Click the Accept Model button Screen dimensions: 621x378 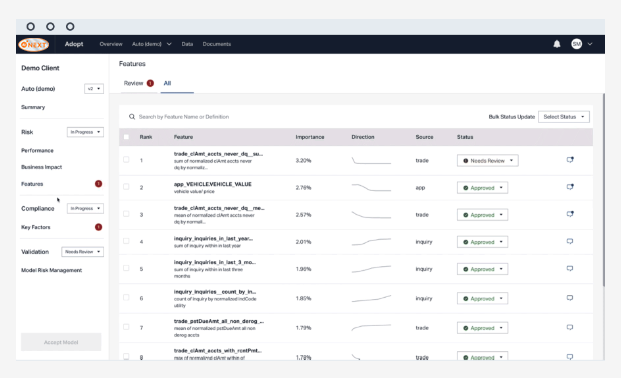61,342
